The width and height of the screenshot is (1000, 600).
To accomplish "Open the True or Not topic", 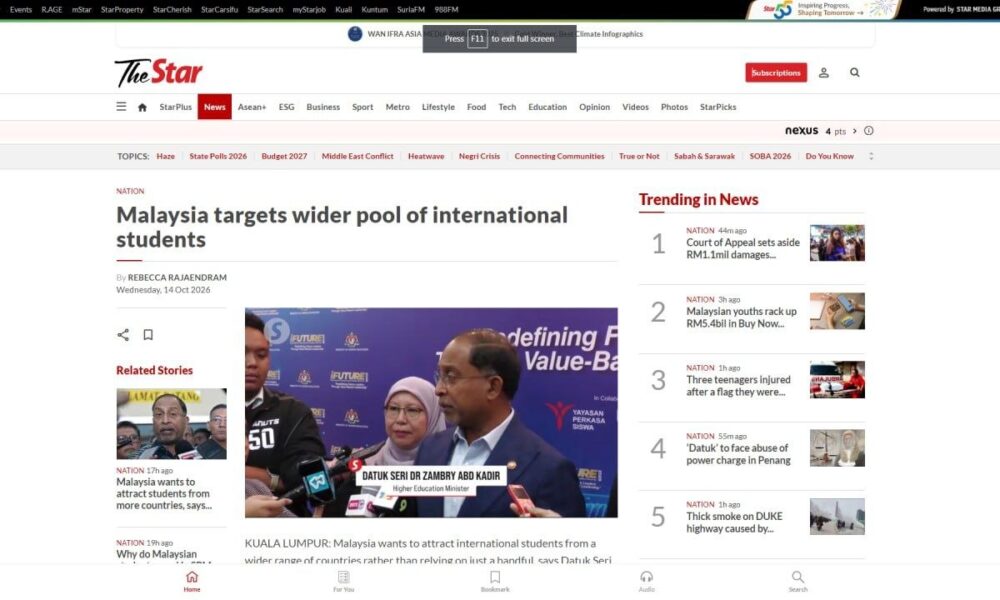I will pyautogui.click(x=639, y=156).
